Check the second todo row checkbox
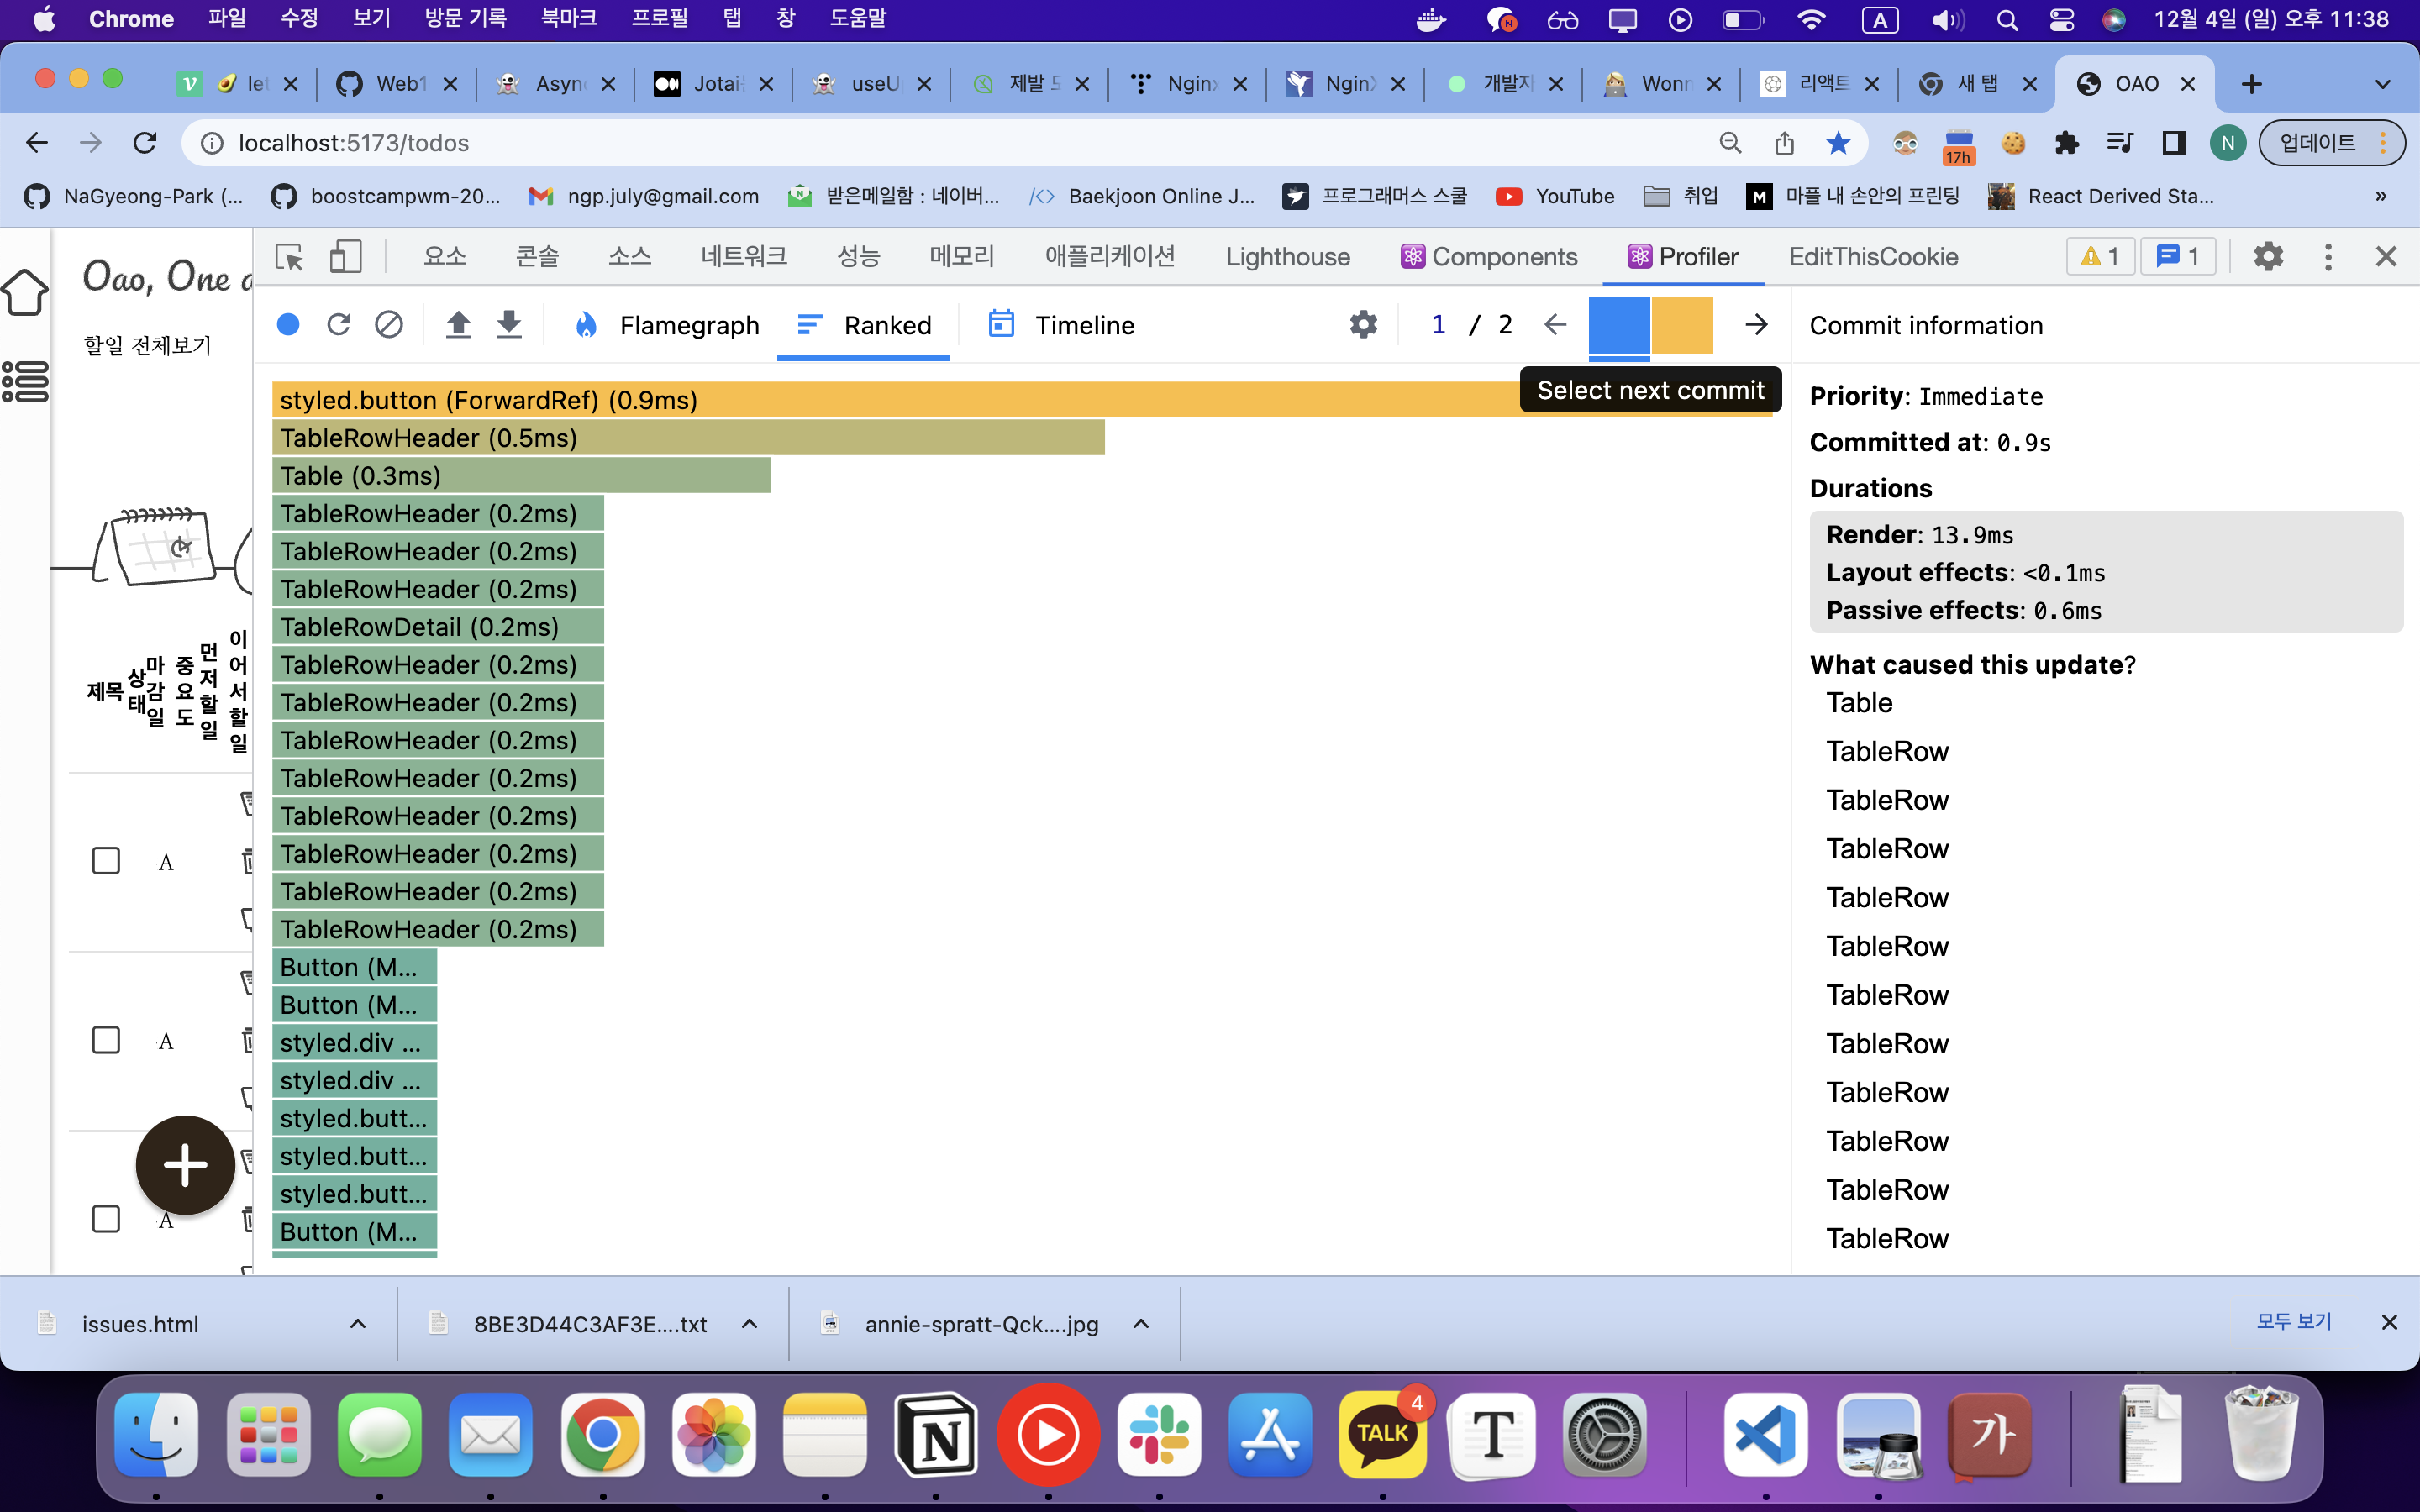Screen dimensions: 2420x1512 [106, 1040]
